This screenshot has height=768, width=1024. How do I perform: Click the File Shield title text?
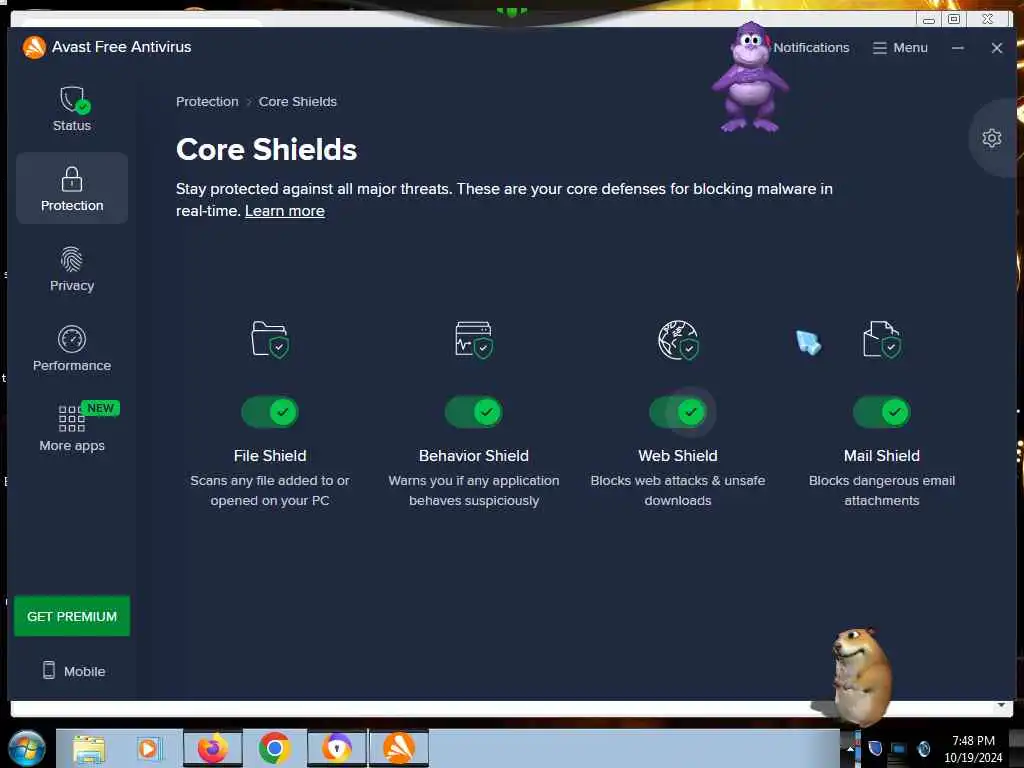270,456
